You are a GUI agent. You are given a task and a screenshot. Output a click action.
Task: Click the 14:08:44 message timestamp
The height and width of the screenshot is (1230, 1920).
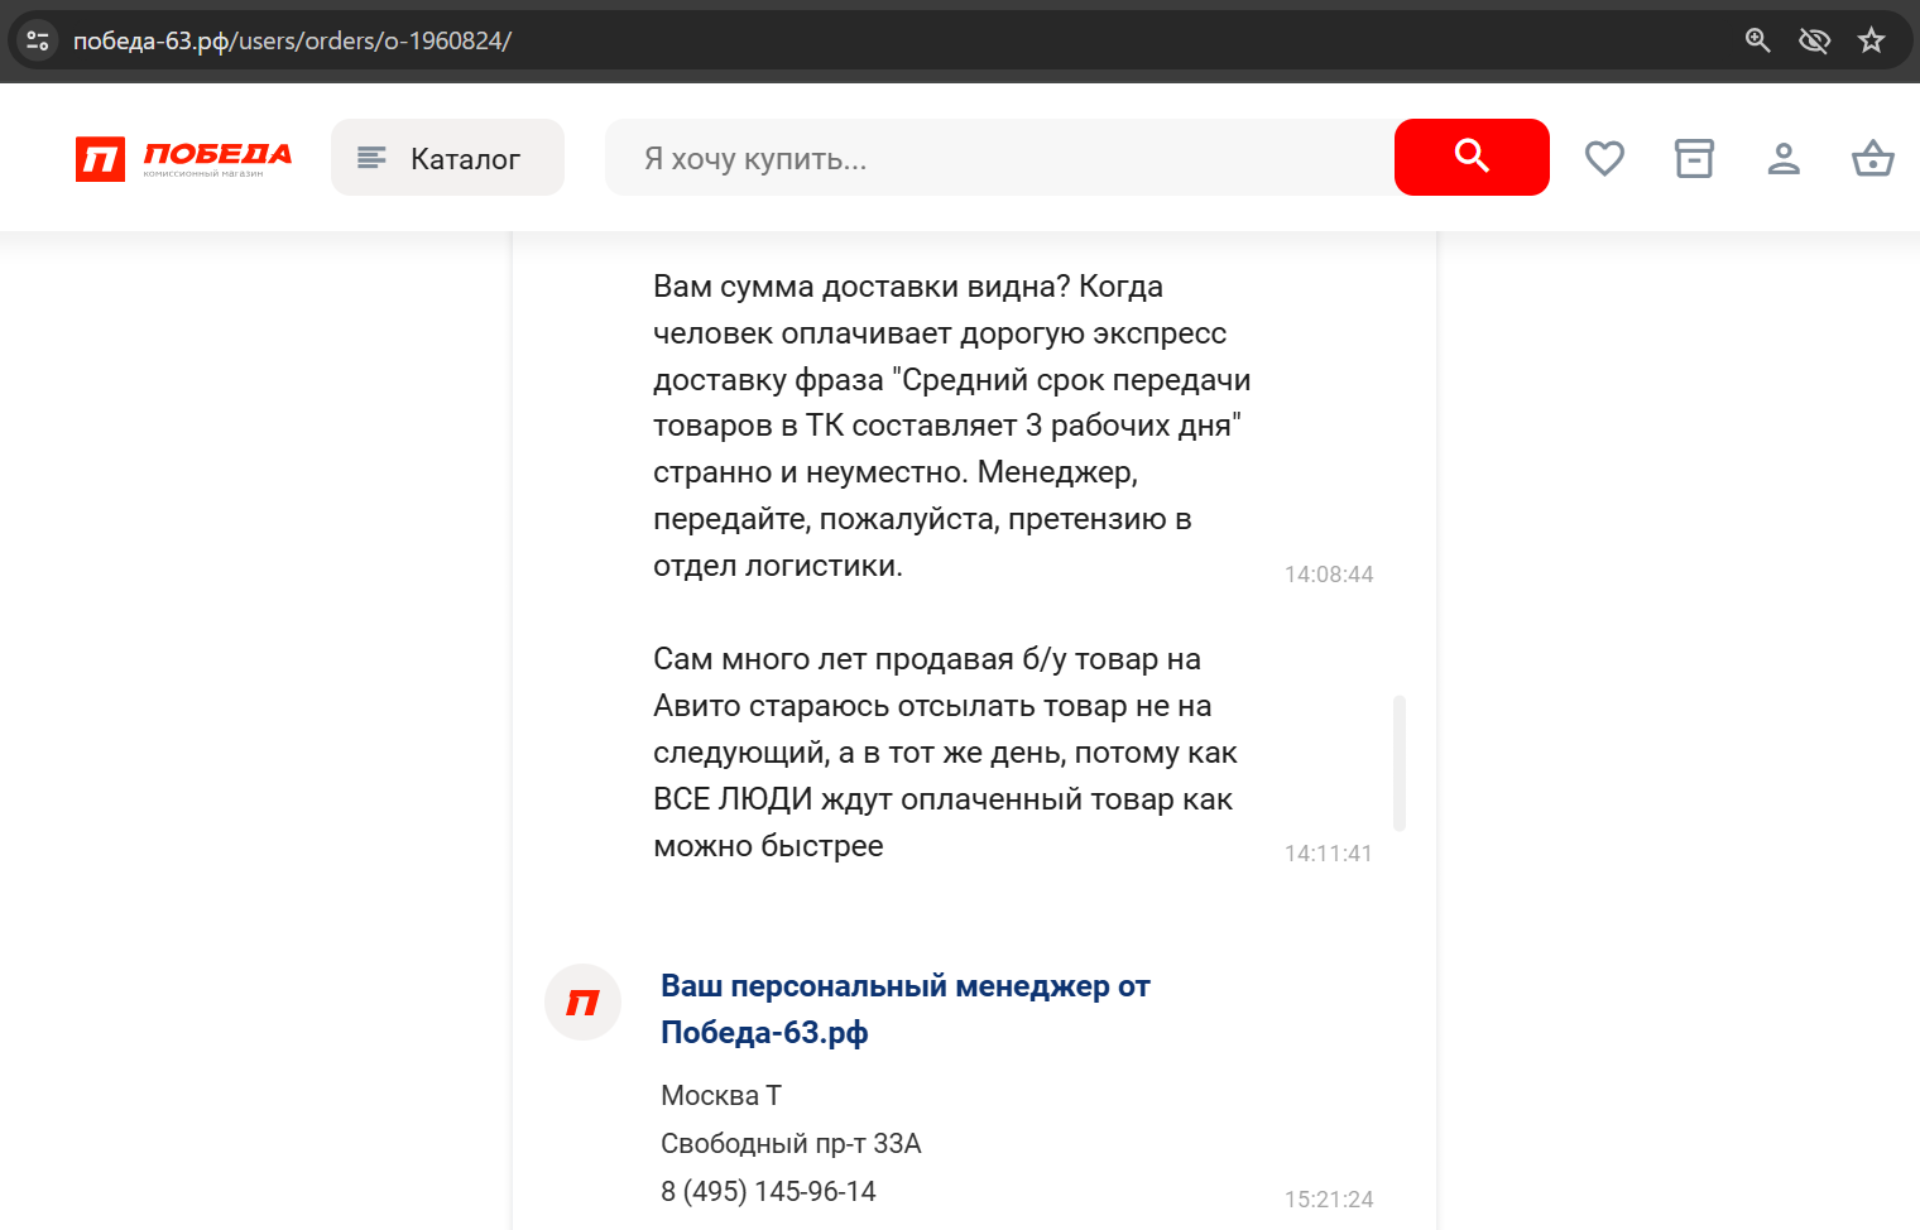pyautogui.click(x=1328, y=574)
